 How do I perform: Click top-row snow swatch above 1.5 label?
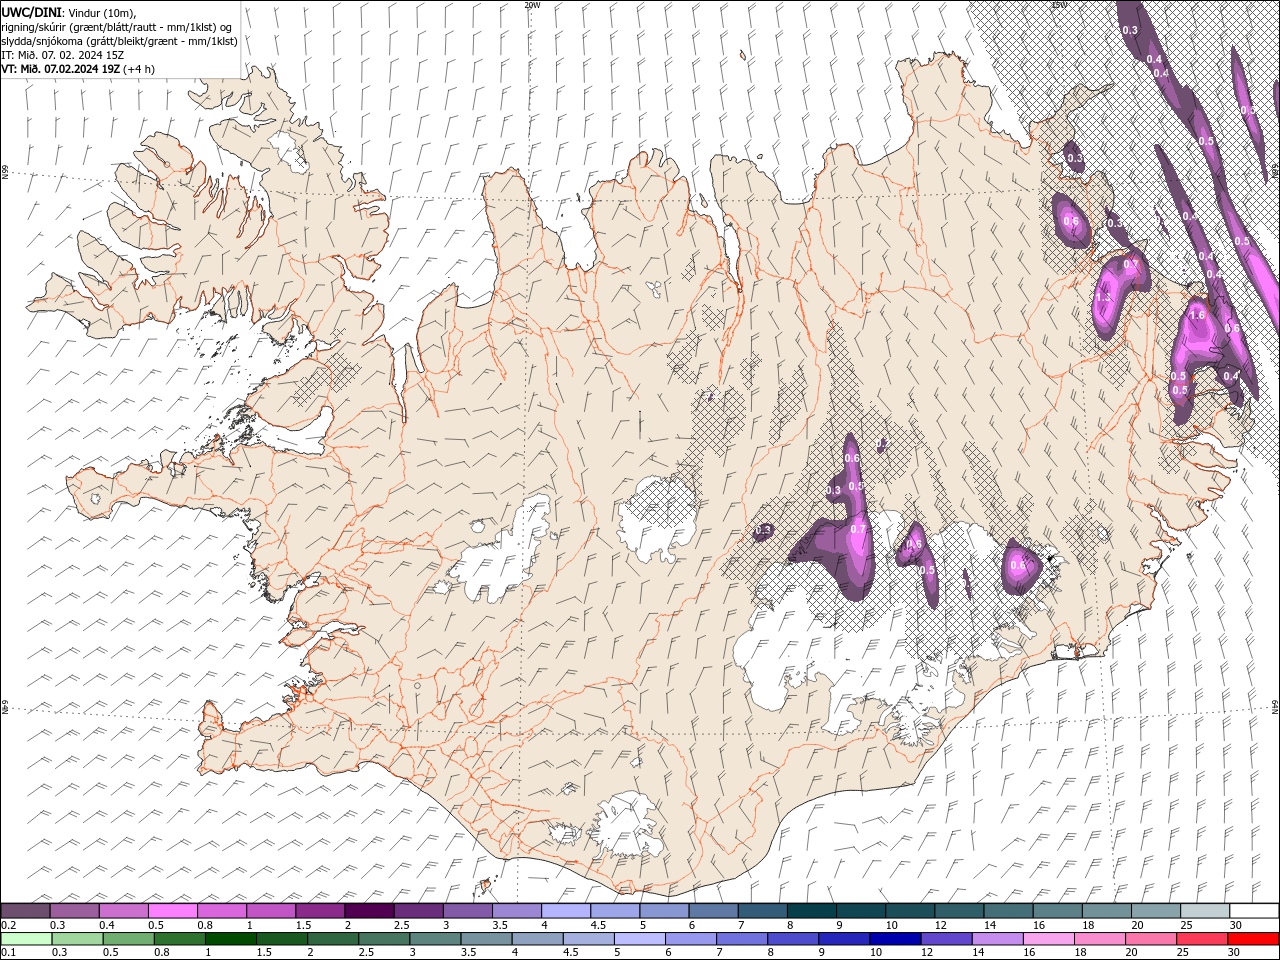coord(319,911)
